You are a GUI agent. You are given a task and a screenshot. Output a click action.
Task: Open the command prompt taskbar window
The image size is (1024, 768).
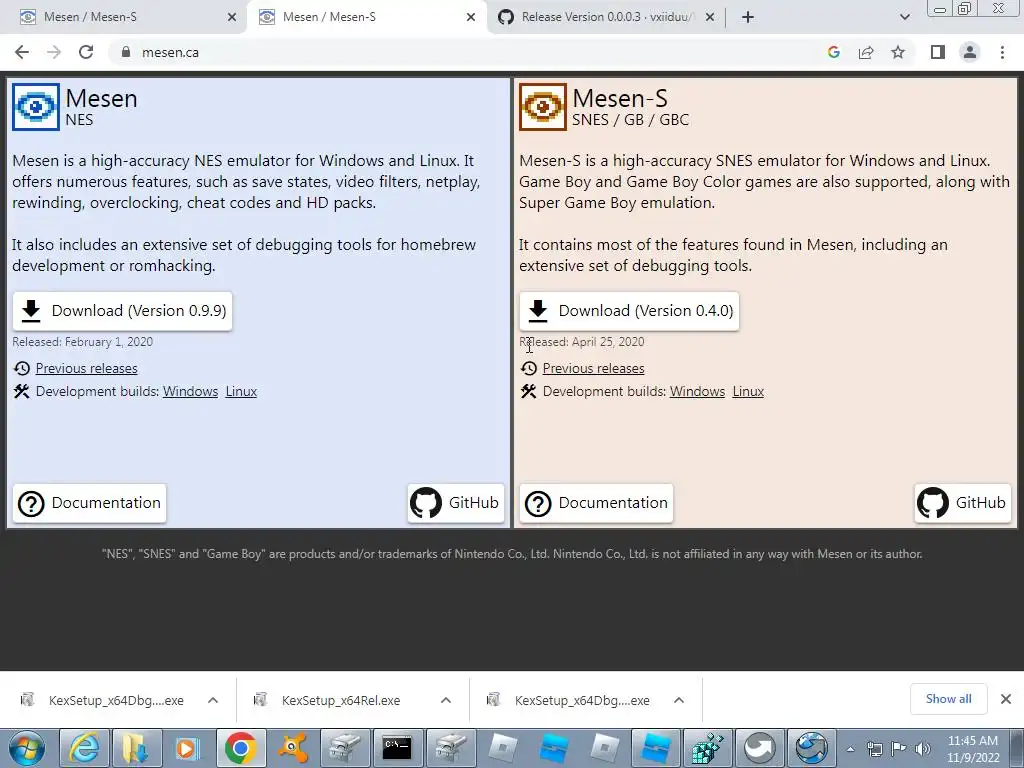tap(397, 748)
